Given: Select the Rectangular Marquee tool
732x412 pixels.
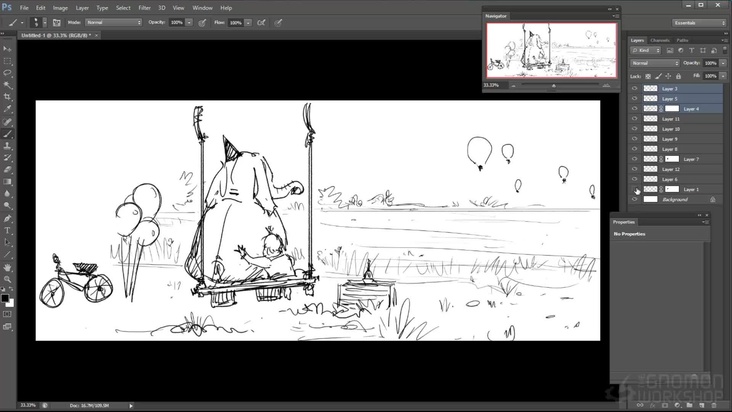Looking at the screenshot, I should [x=7, y=61].
